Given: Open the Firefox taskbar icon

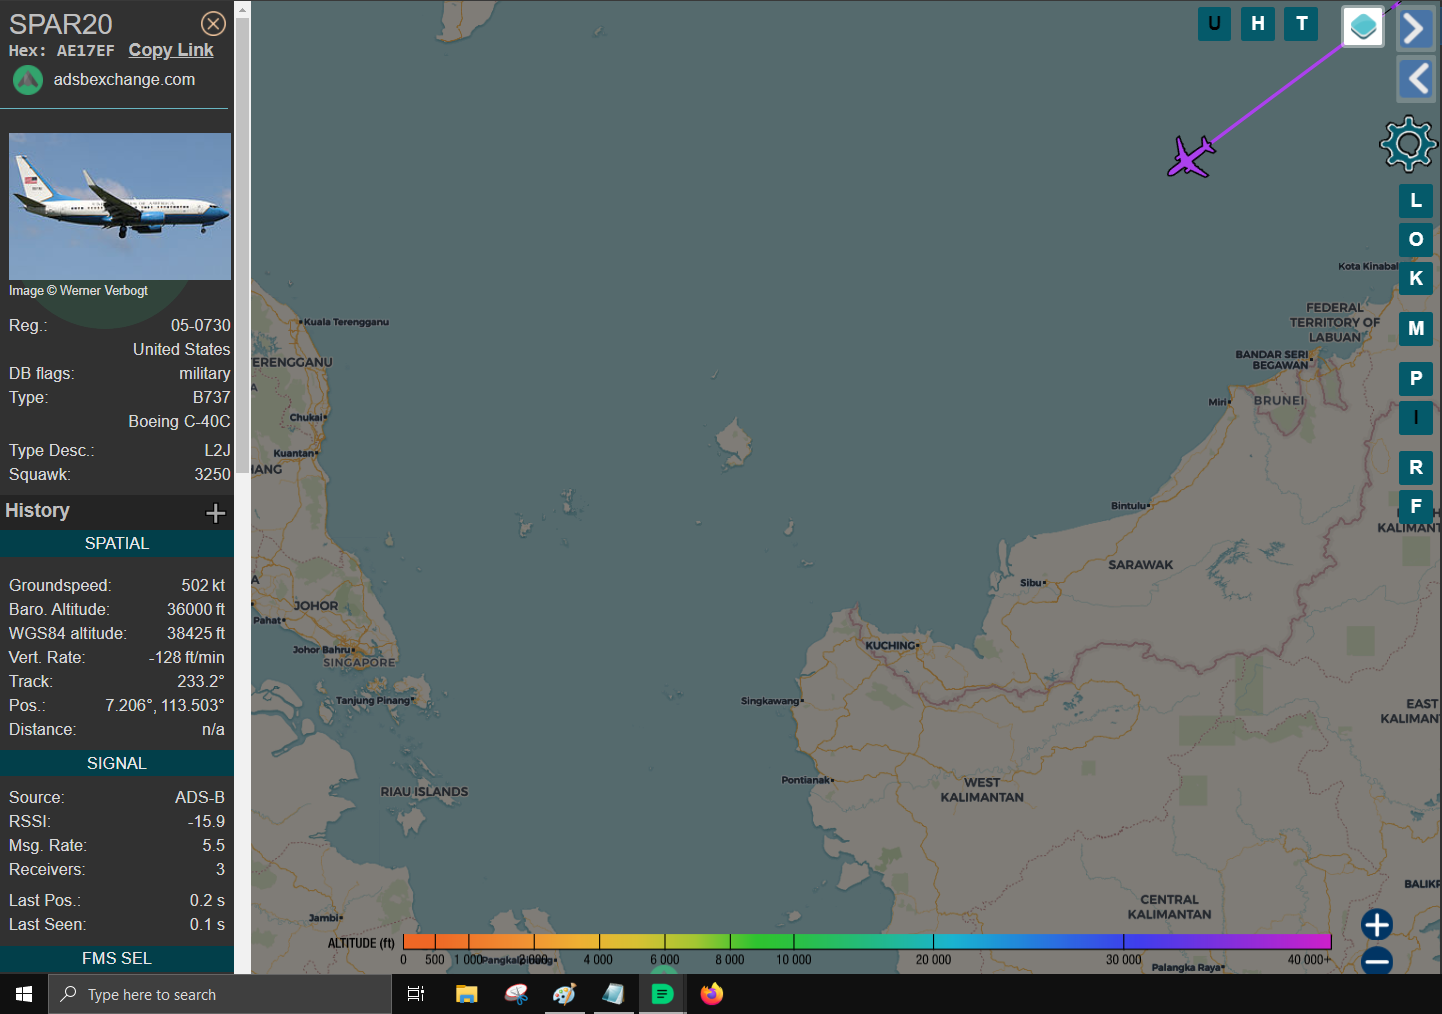Looking at the screenshot, I should pyautogui.click(x=712, y=994).
